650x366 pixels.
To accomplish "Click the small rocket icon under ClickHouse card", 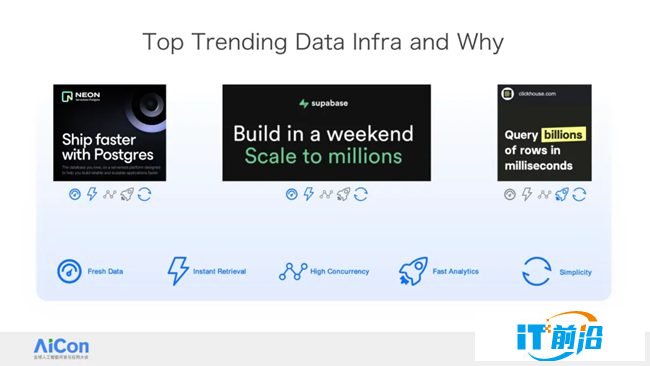I will pos(562,194).
